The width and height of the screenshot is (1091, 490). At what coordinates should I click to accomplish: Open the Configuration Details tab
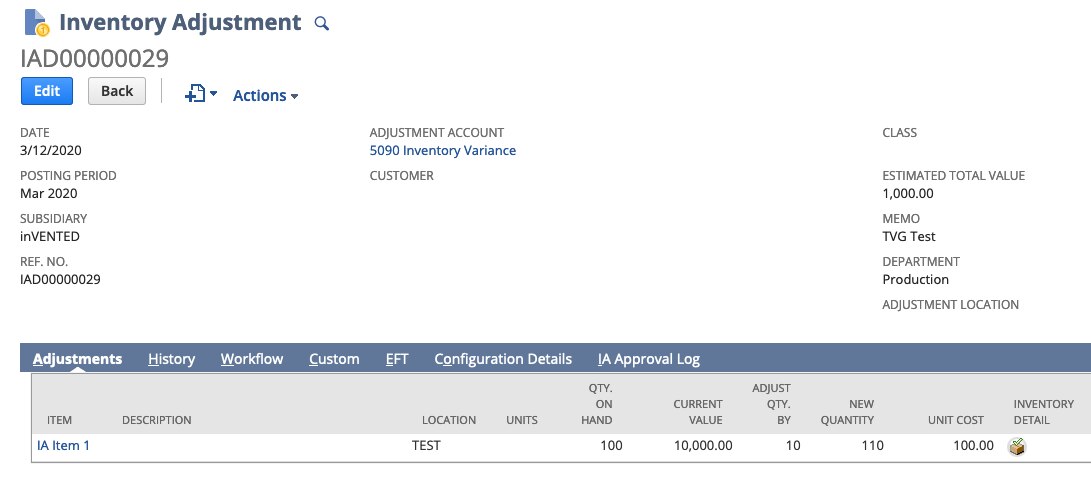tap(503, 359)
